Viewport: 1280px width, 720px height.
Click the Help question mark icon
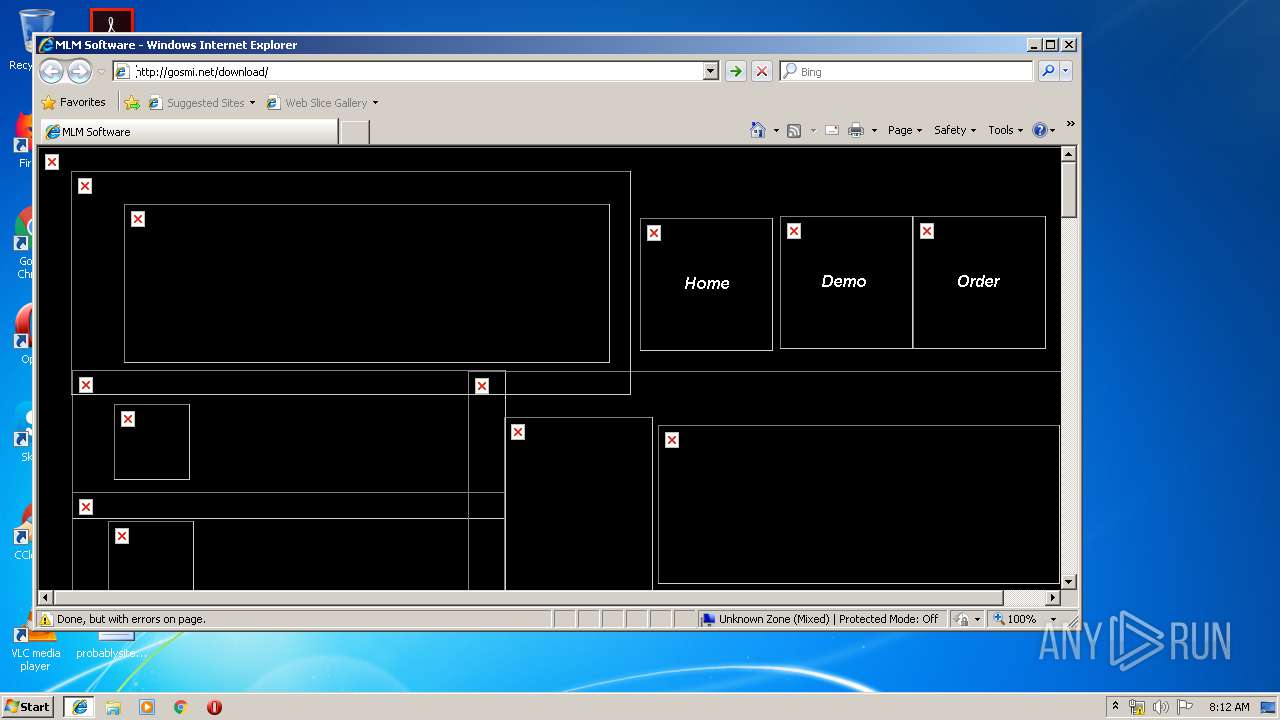[x=1040, y=130]
